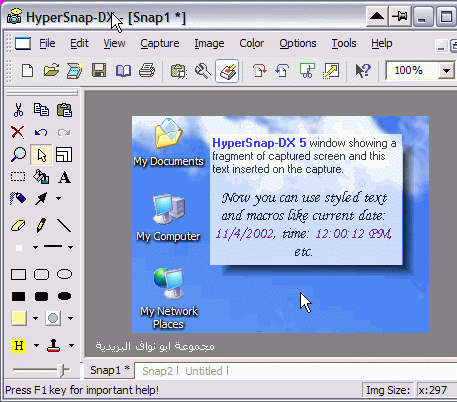Toggle the arrow selection pointer tool
Screen dimensions: 457x402
41,155
